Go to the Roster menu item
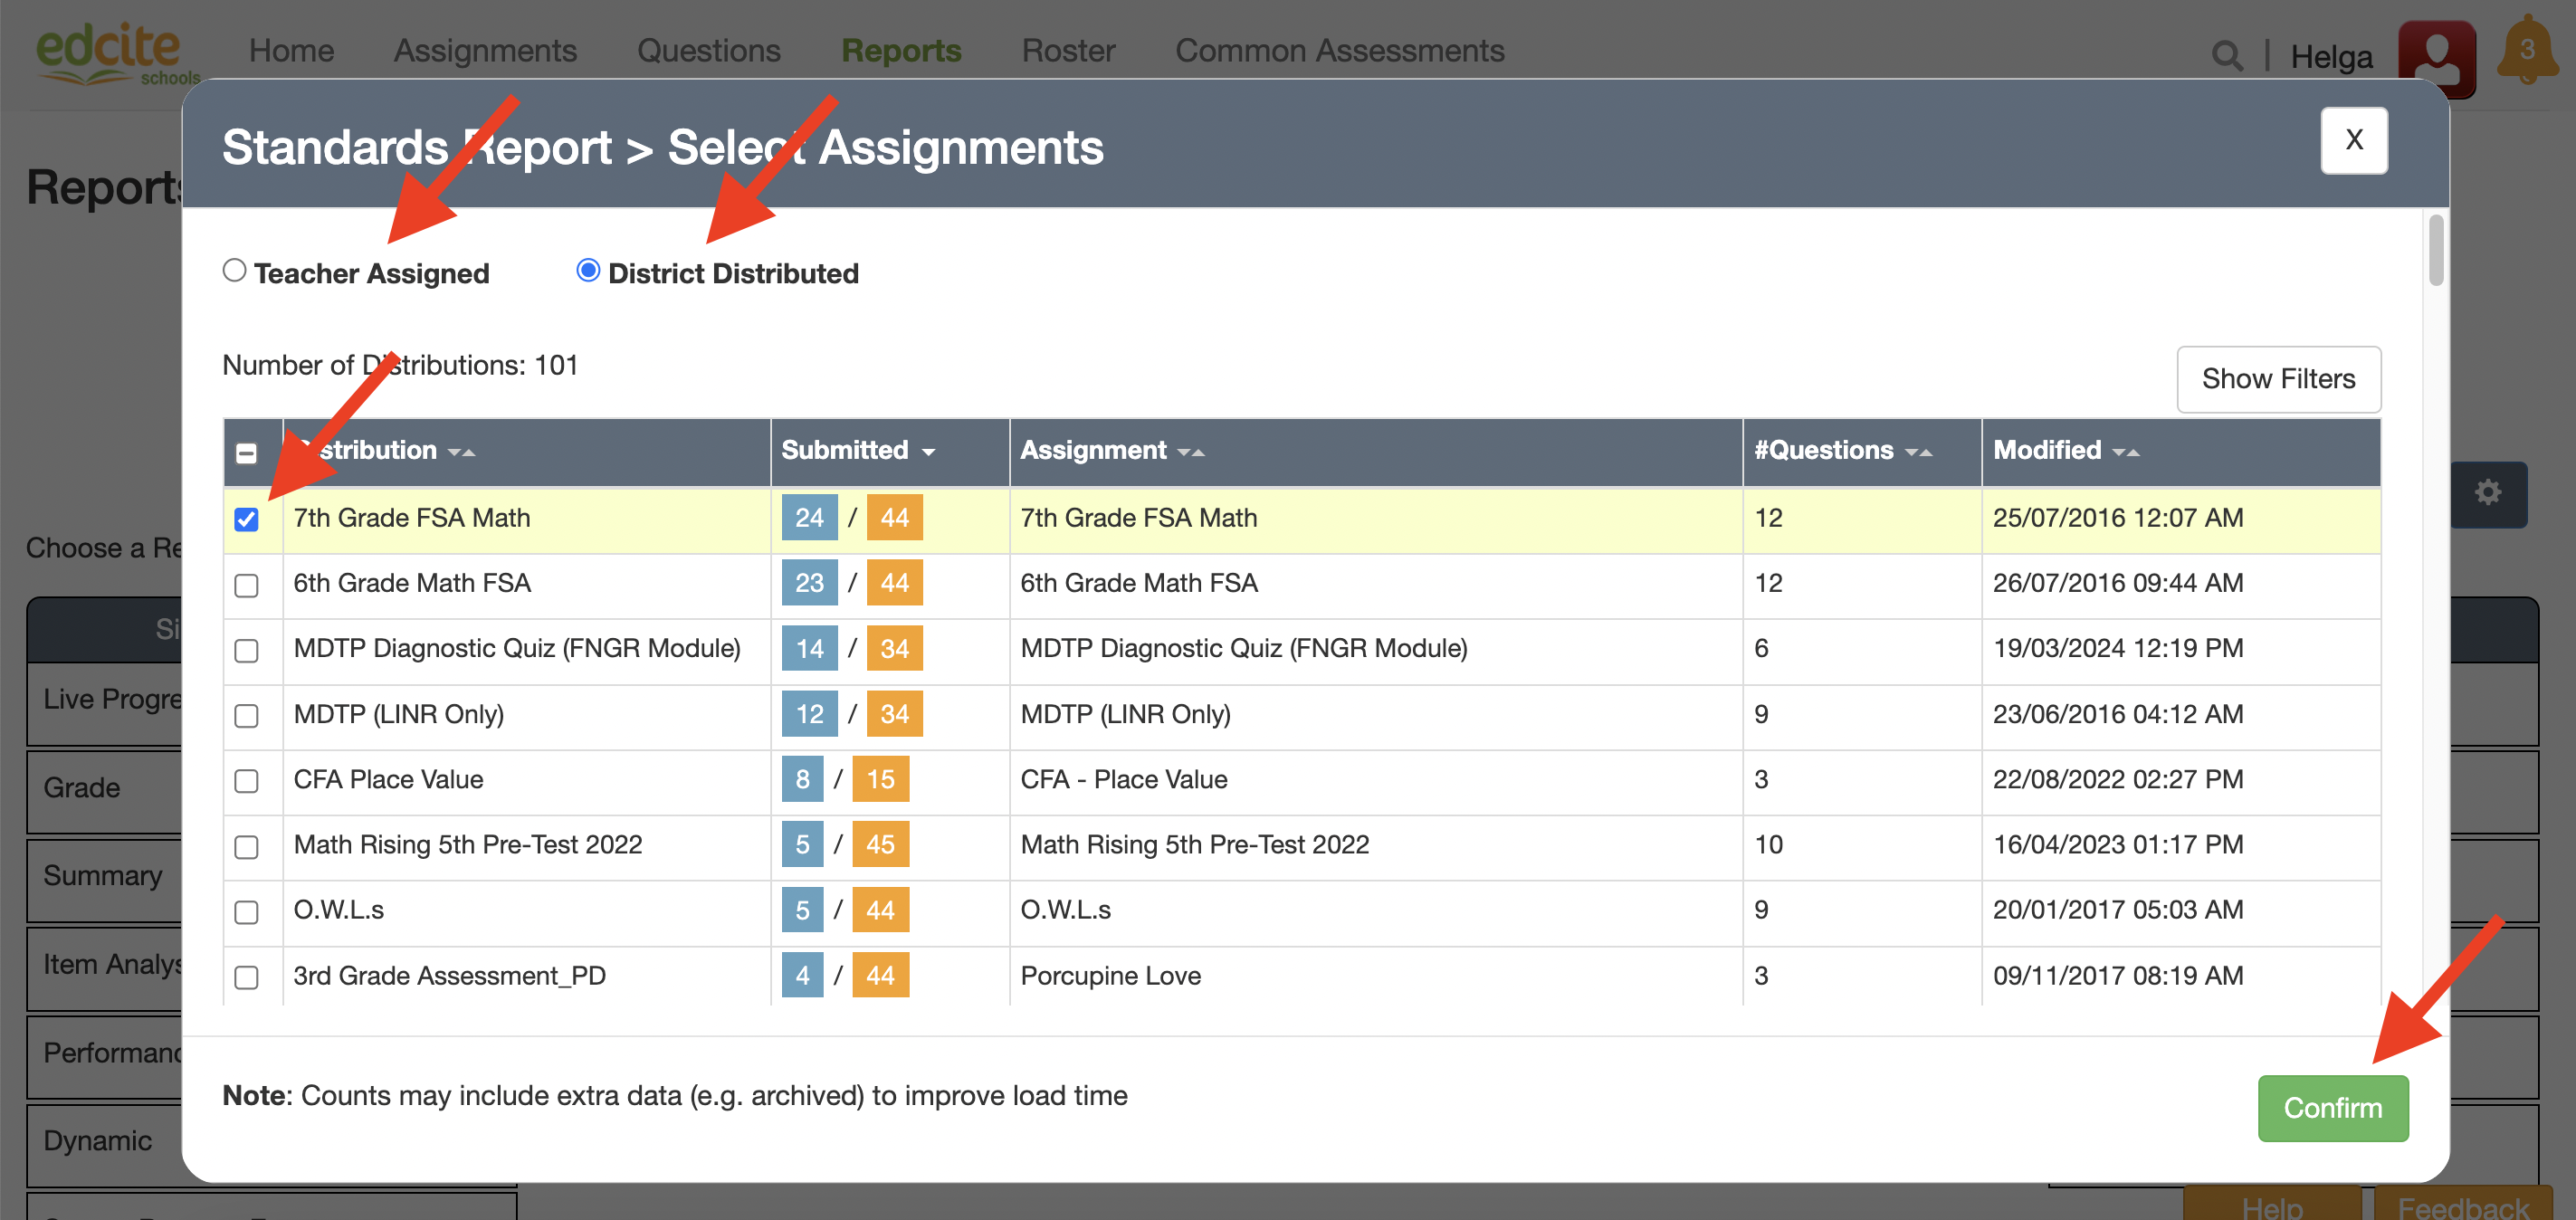The height and width of the screenshot is (1220, 2576). coord(1067,50)
